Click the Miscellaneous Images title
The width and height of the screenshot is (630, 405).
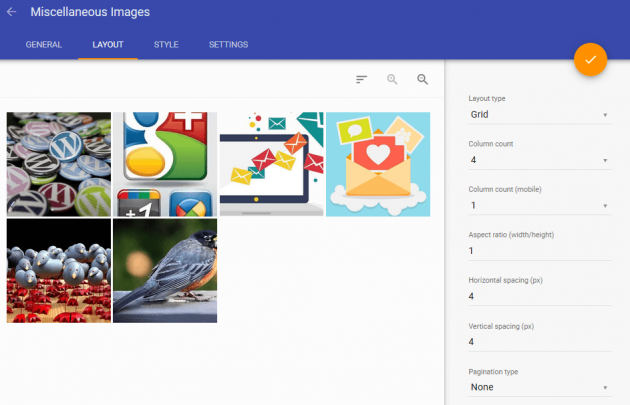pyautogui.click(x=90, y=12)
